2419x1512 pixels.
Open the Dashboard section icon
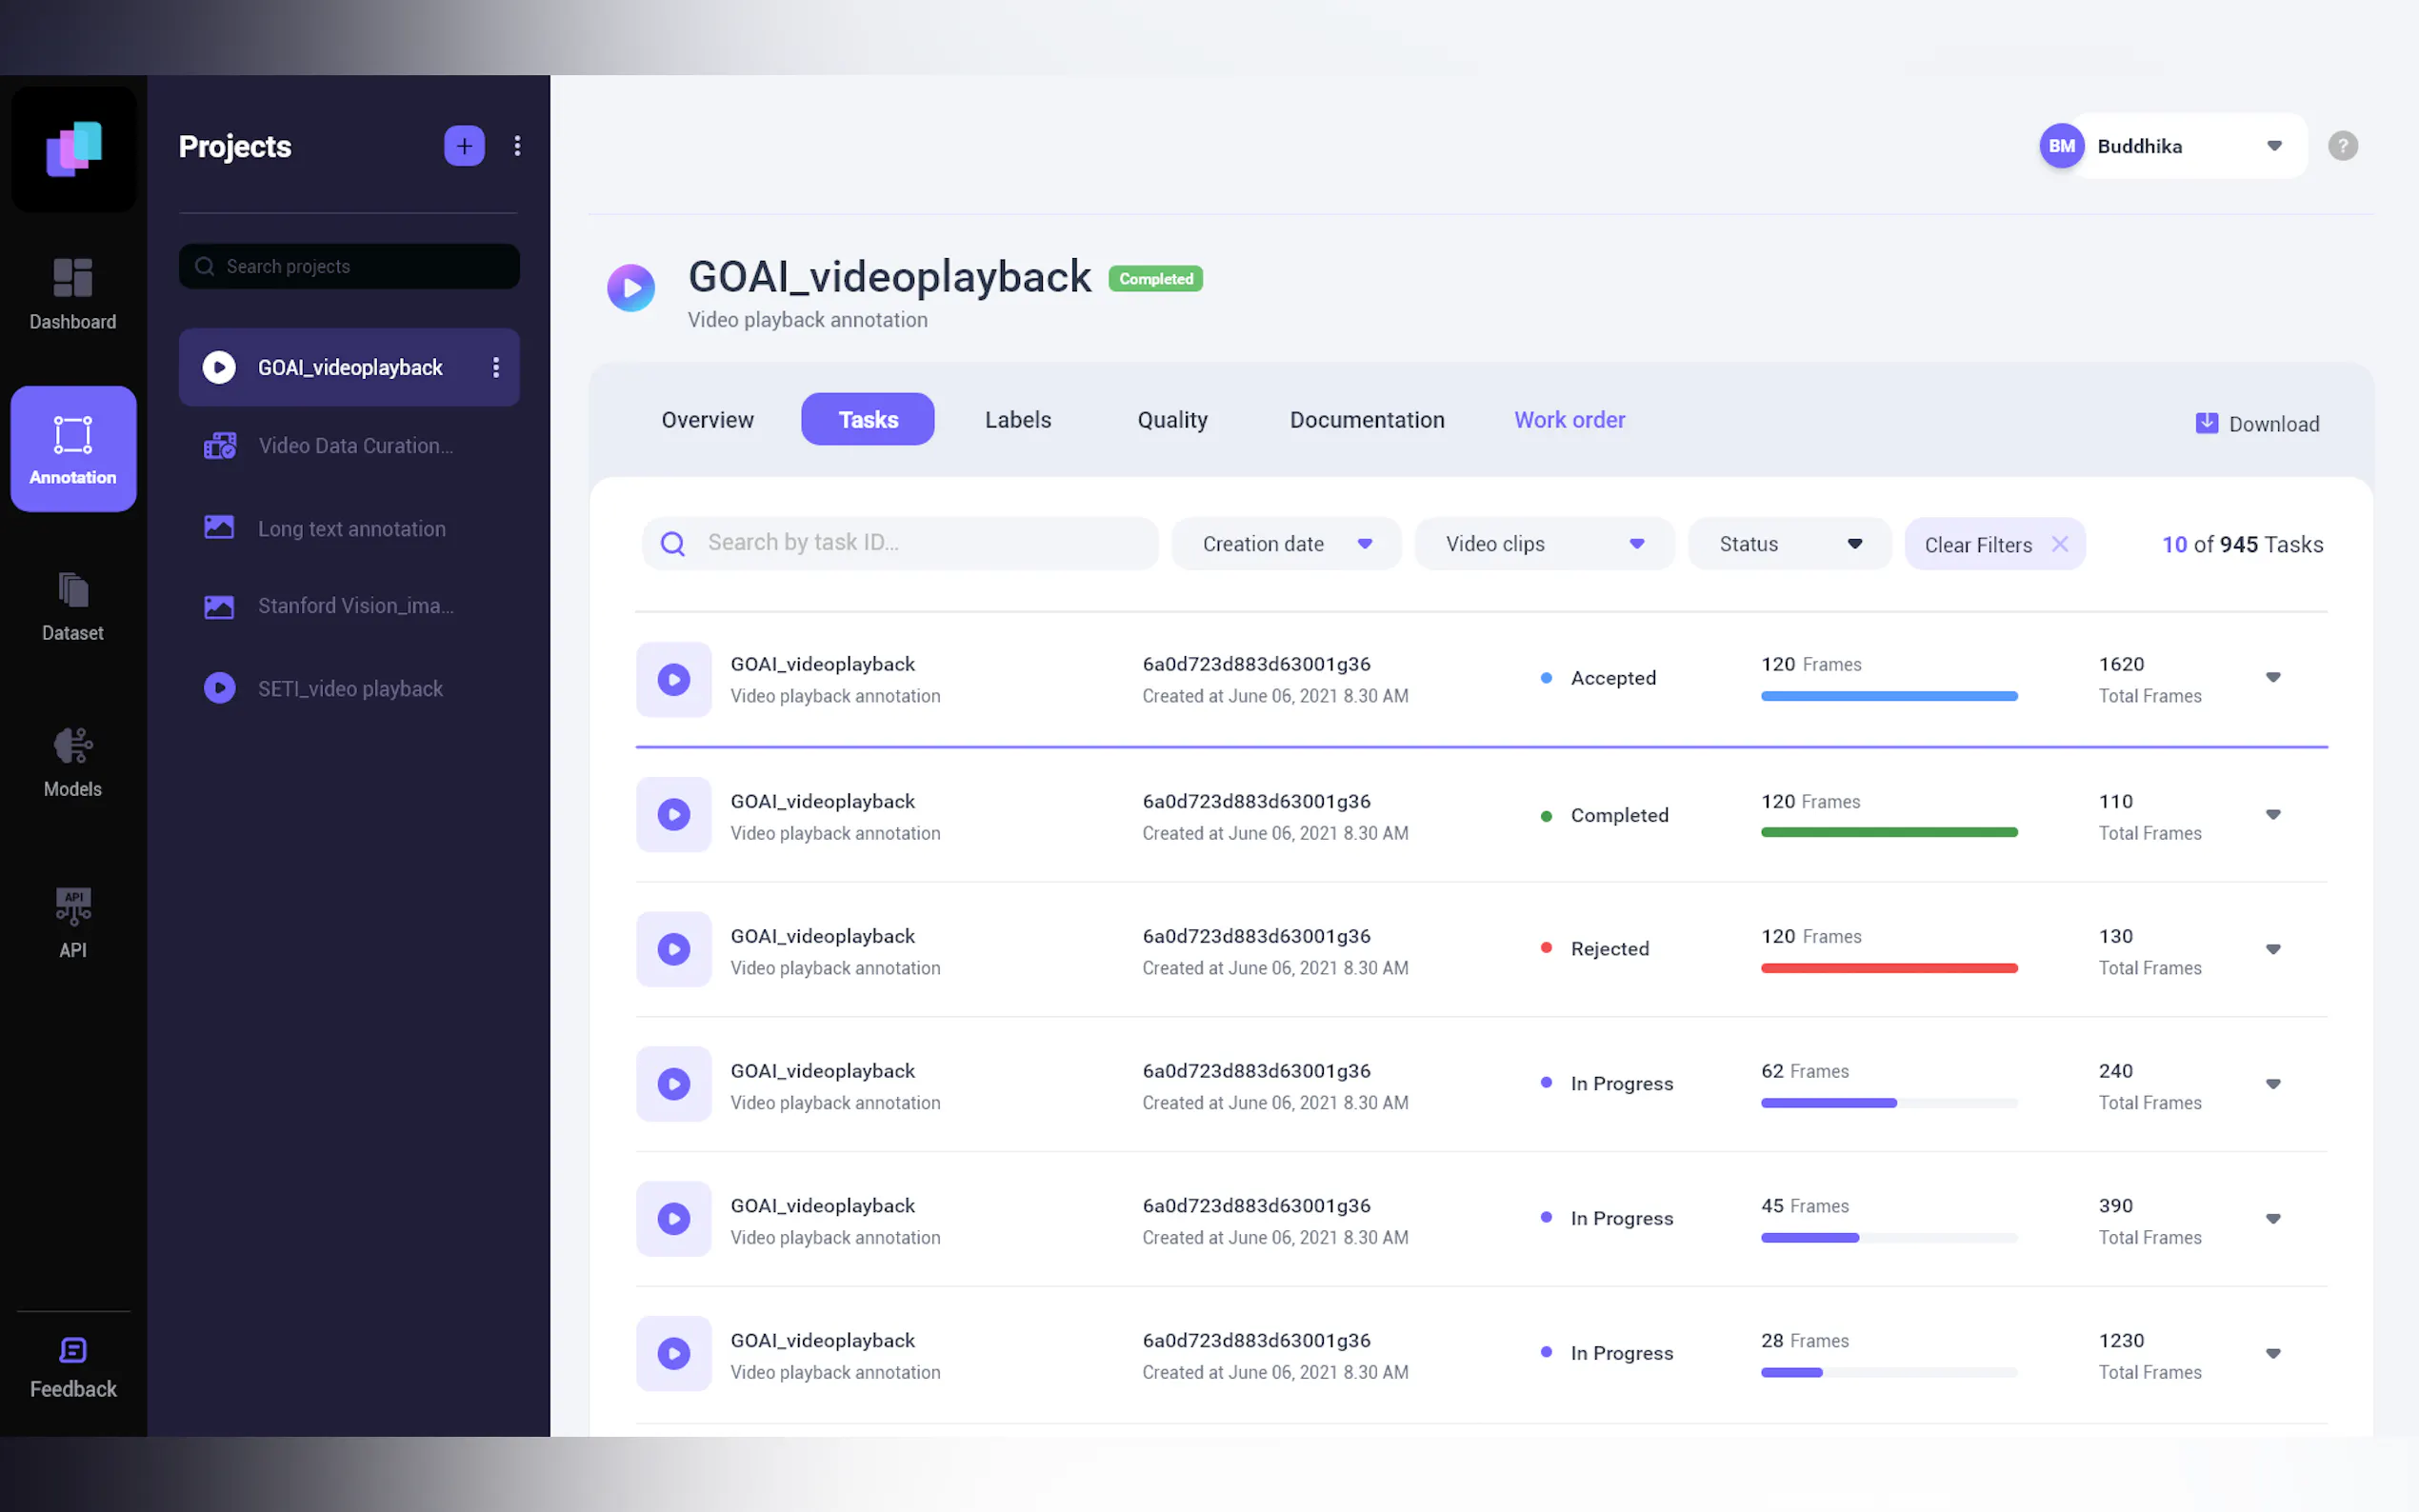click(x=72, y=279)
